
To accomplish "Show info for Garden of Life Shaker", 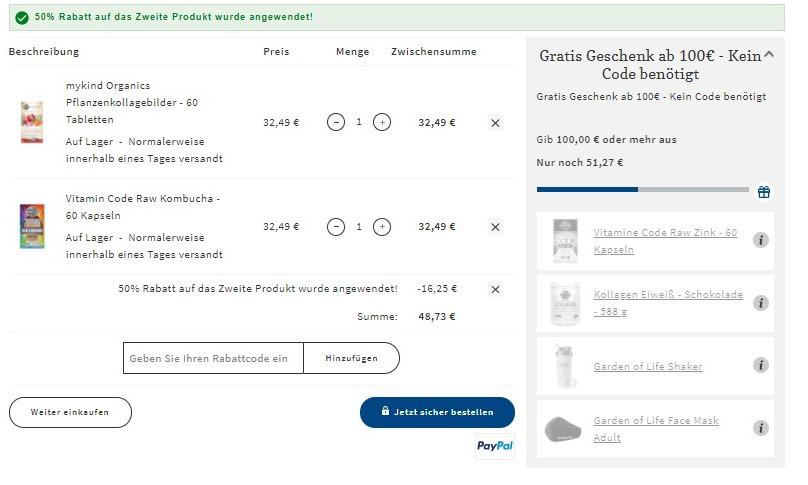I will click(x=760, y=366).
